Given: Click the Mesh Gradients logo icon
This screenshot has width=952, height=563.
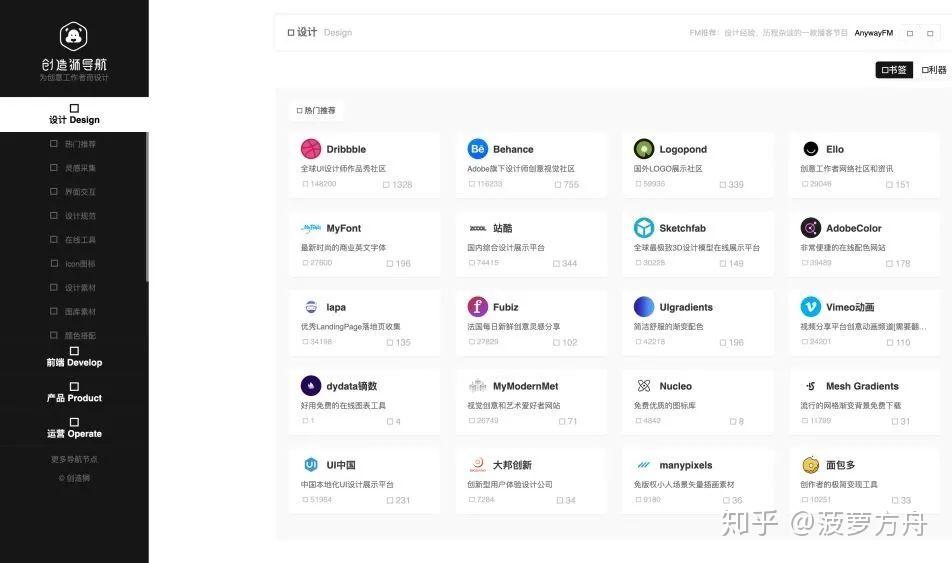Looking at the screenshot, I should (x=811, y=386).
